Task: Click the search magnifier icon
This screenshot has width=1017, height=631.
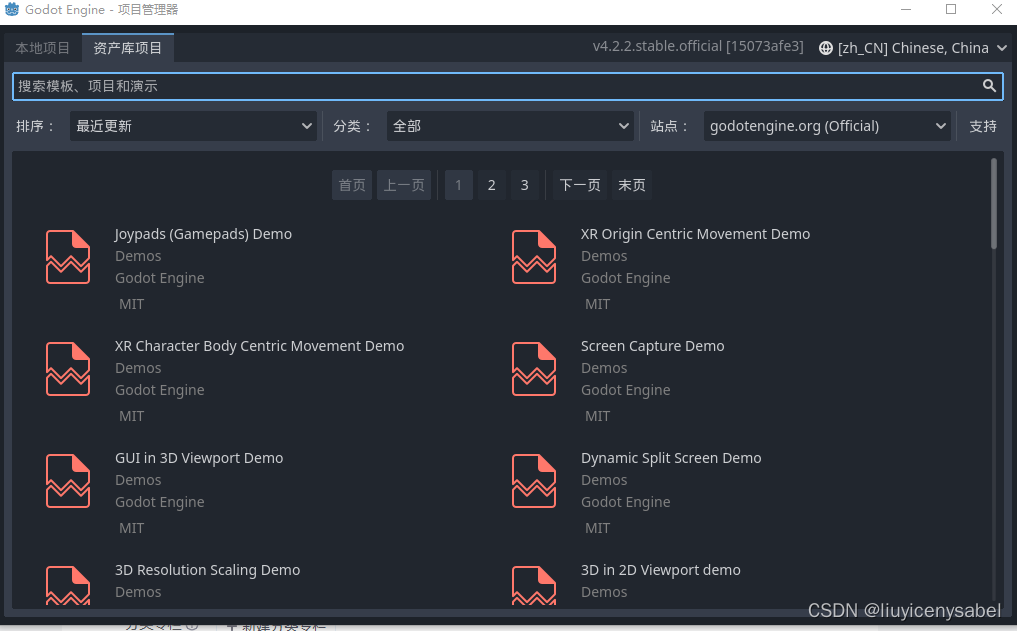Action: (x=988, y=86)
